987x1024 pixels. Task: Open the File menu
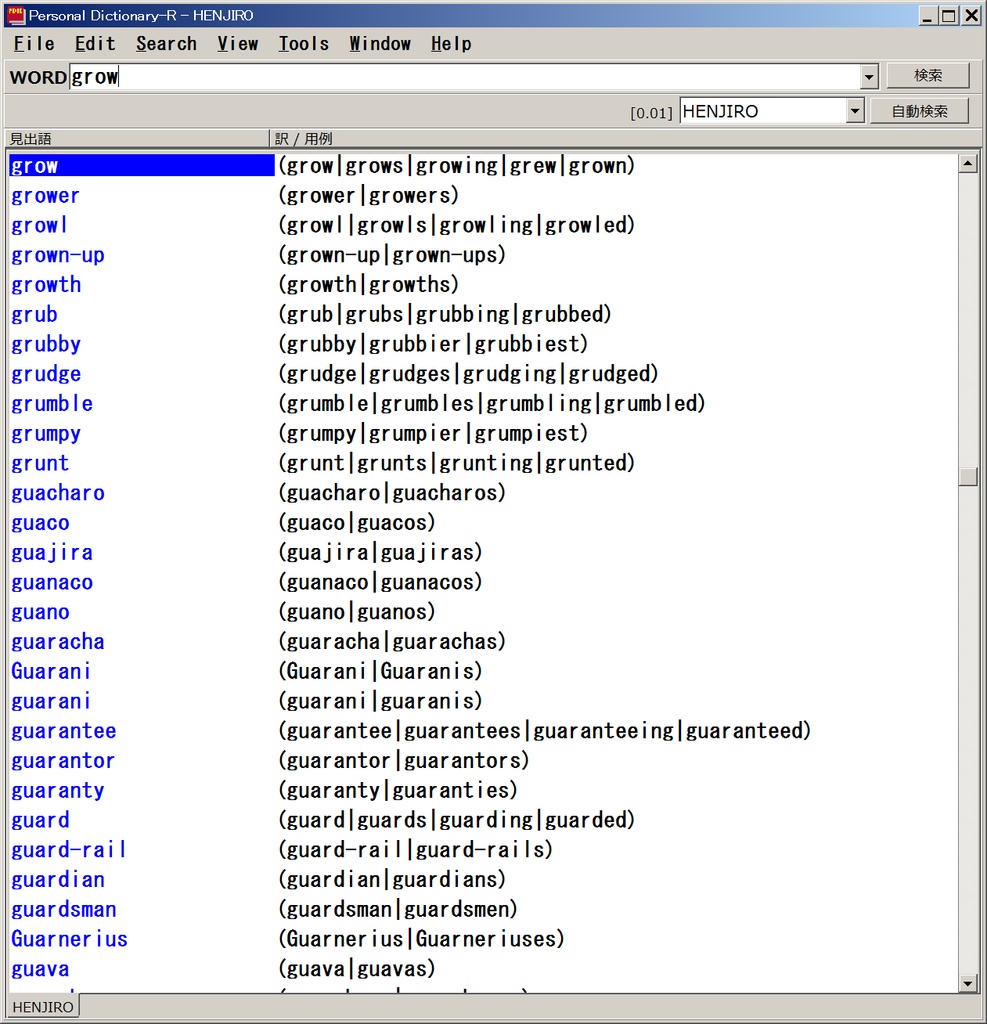34,44
